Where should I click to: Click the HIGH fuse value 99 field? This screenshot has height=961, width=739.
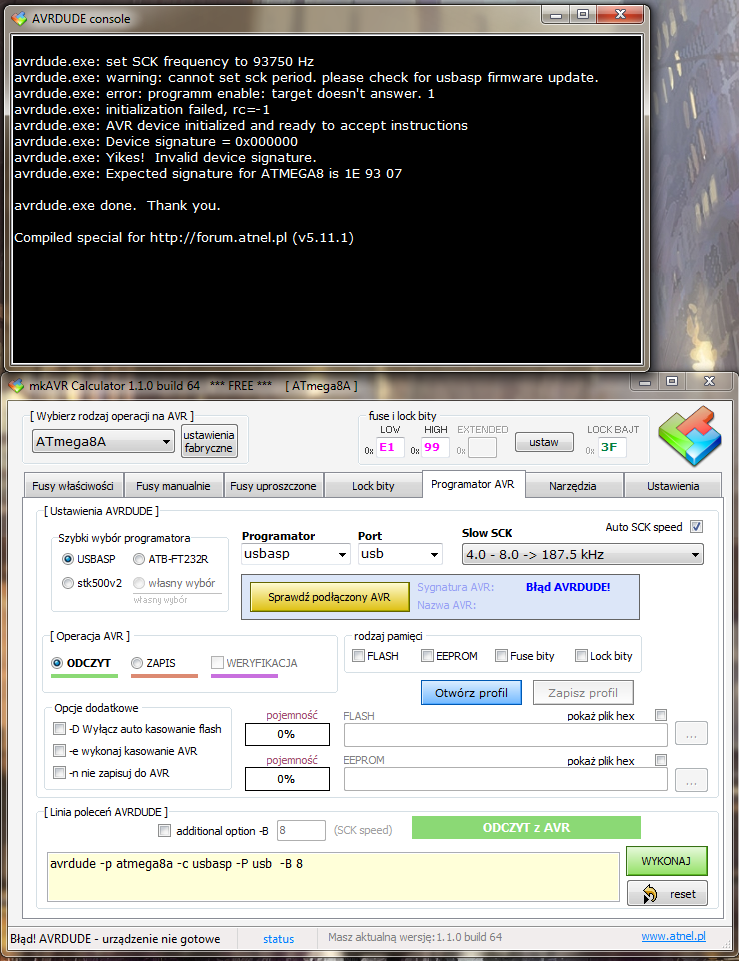[x=435, y=447]
